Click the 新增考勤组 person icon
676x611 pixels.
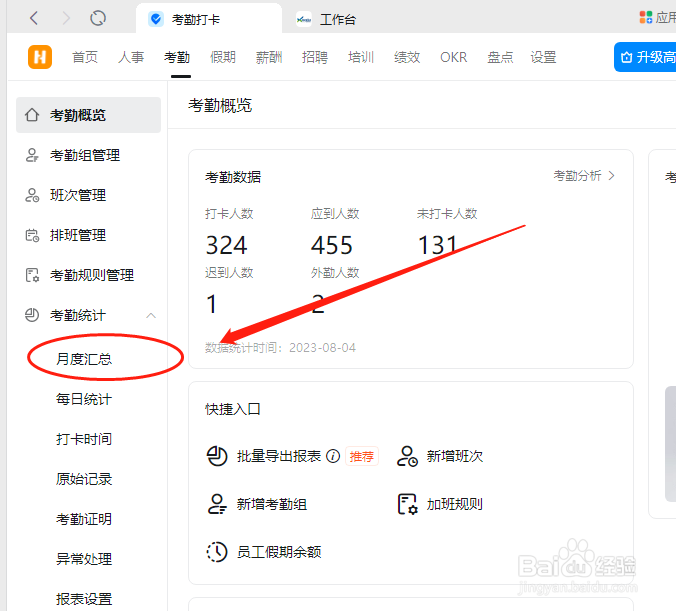217,504
